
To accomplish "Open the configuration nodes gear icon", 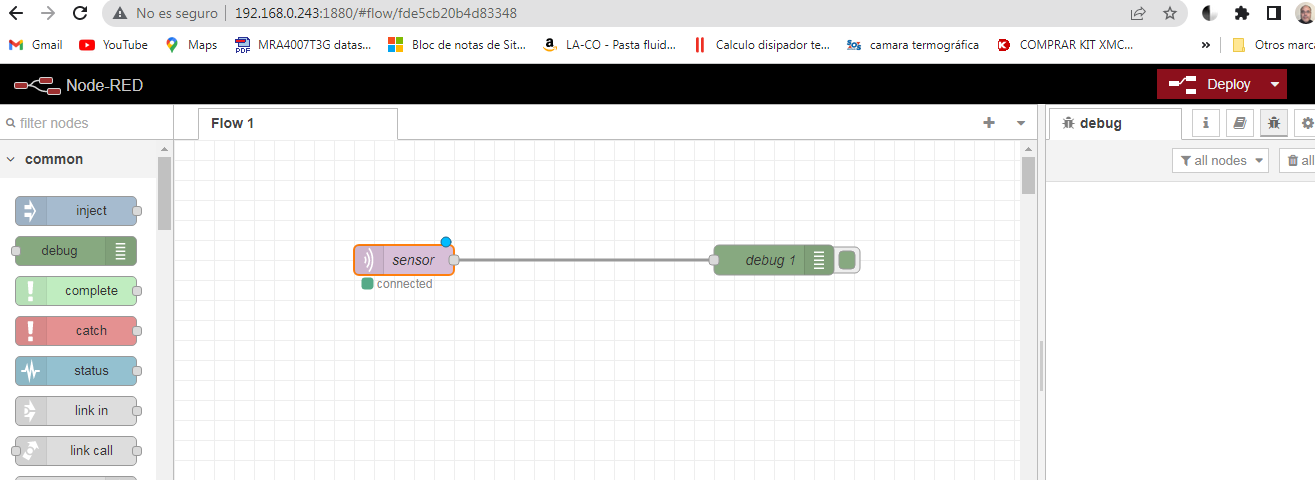I will 1305,123.
